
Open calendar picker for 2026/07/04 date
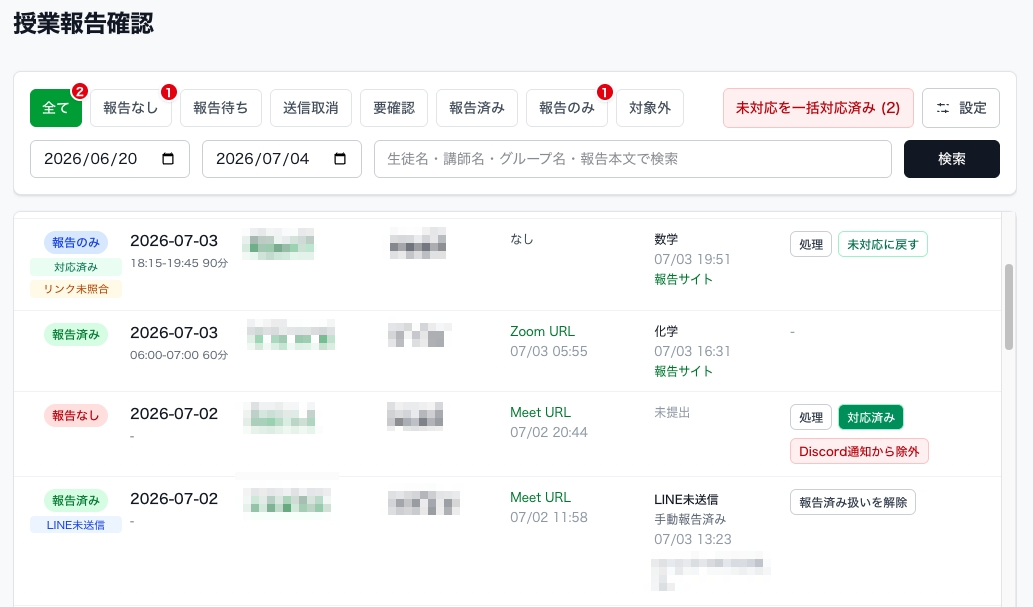[x=340, y=159]
